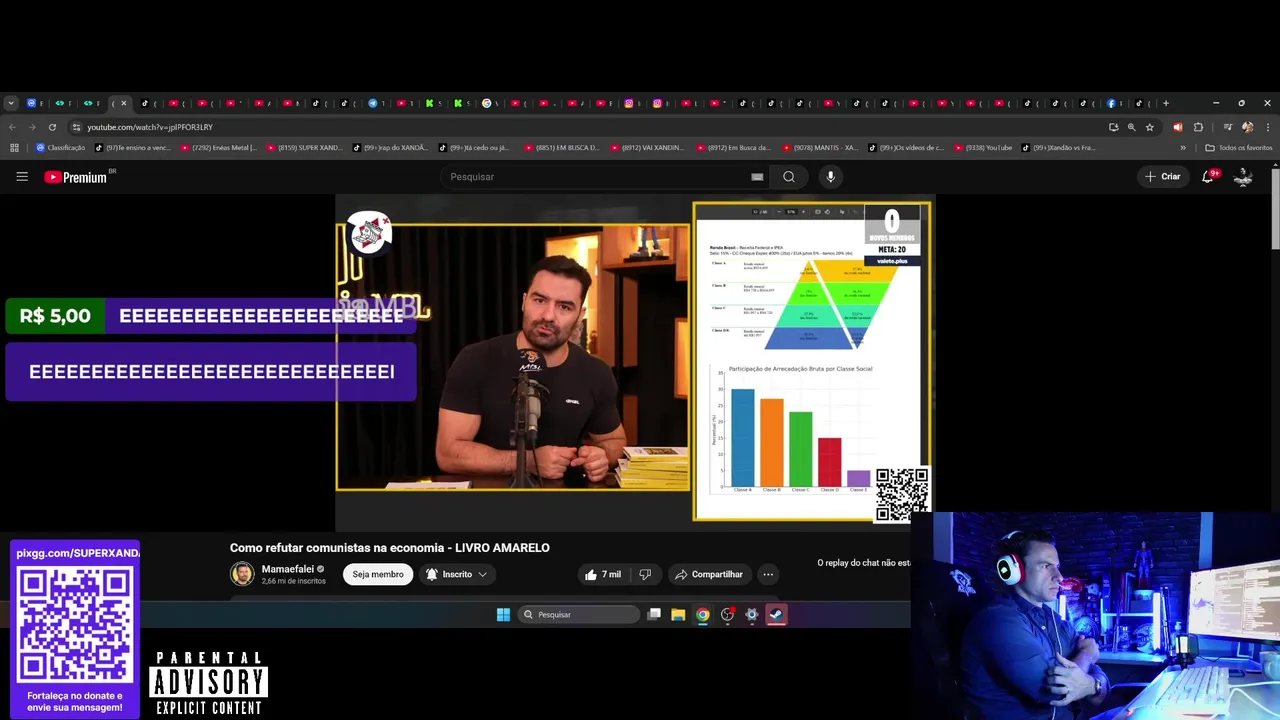Open Task View in taskbar

(x=654, y=615)
